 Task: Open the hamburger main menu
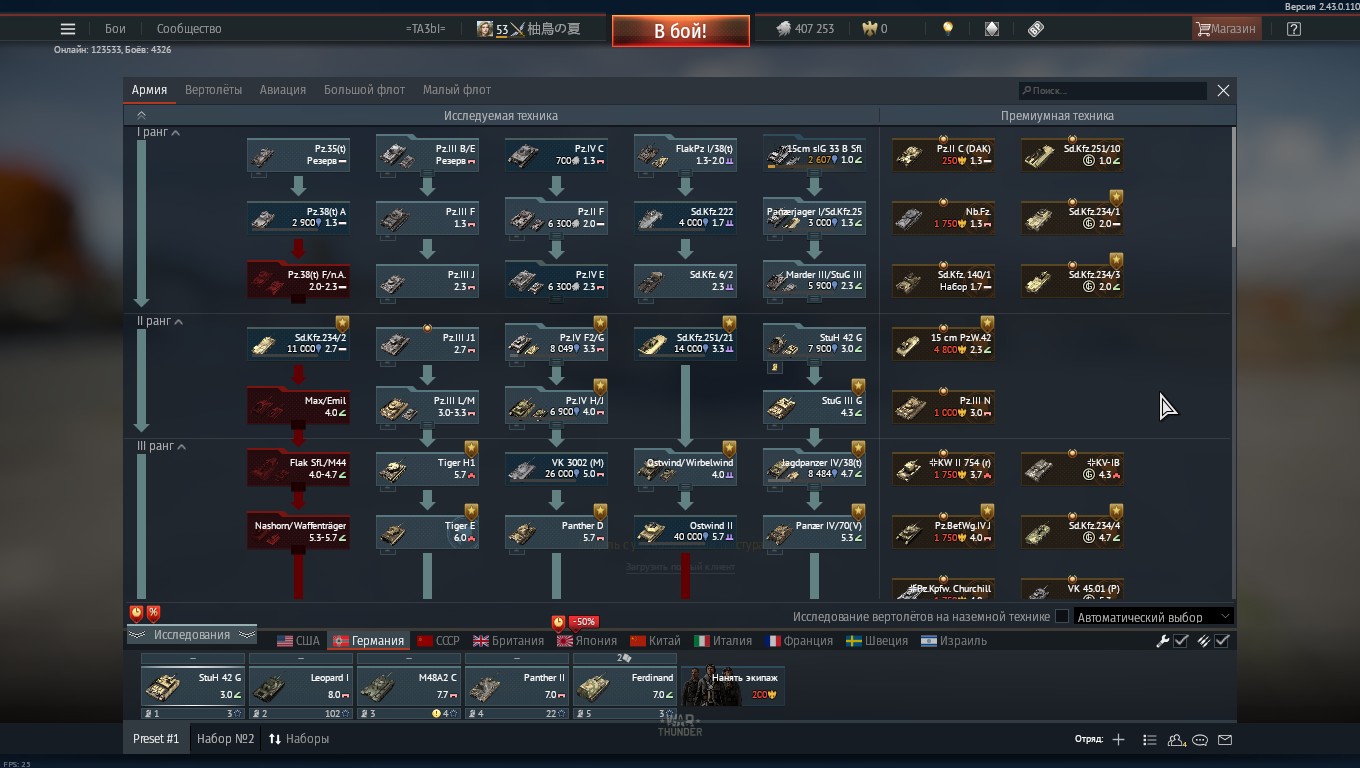68,29
